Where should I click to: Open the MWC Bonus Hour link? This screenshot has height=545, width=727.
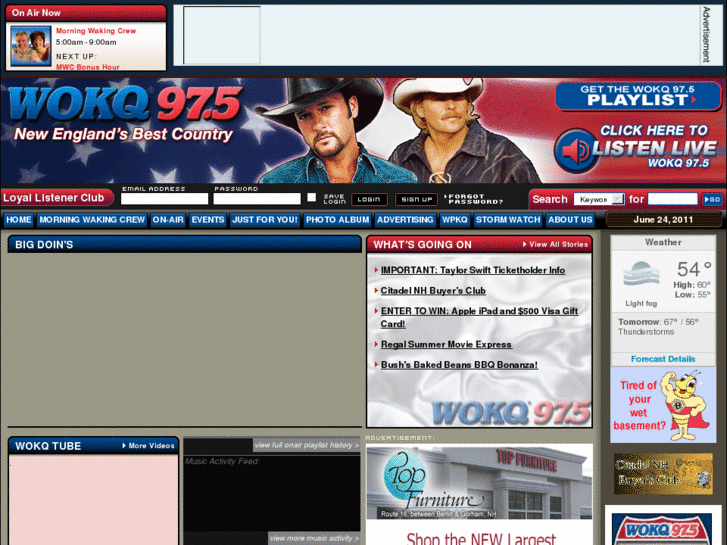[88, 67]
